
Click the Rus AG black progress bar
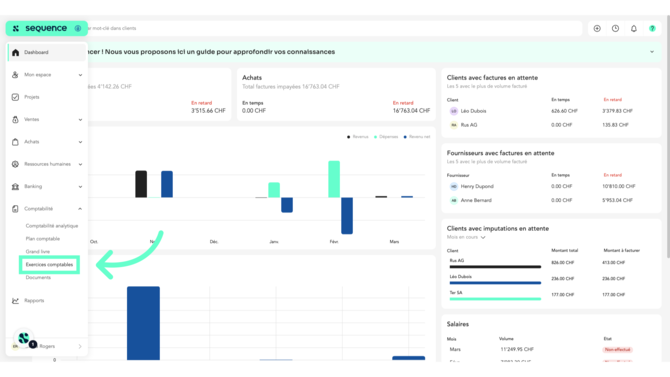(495, 267)
